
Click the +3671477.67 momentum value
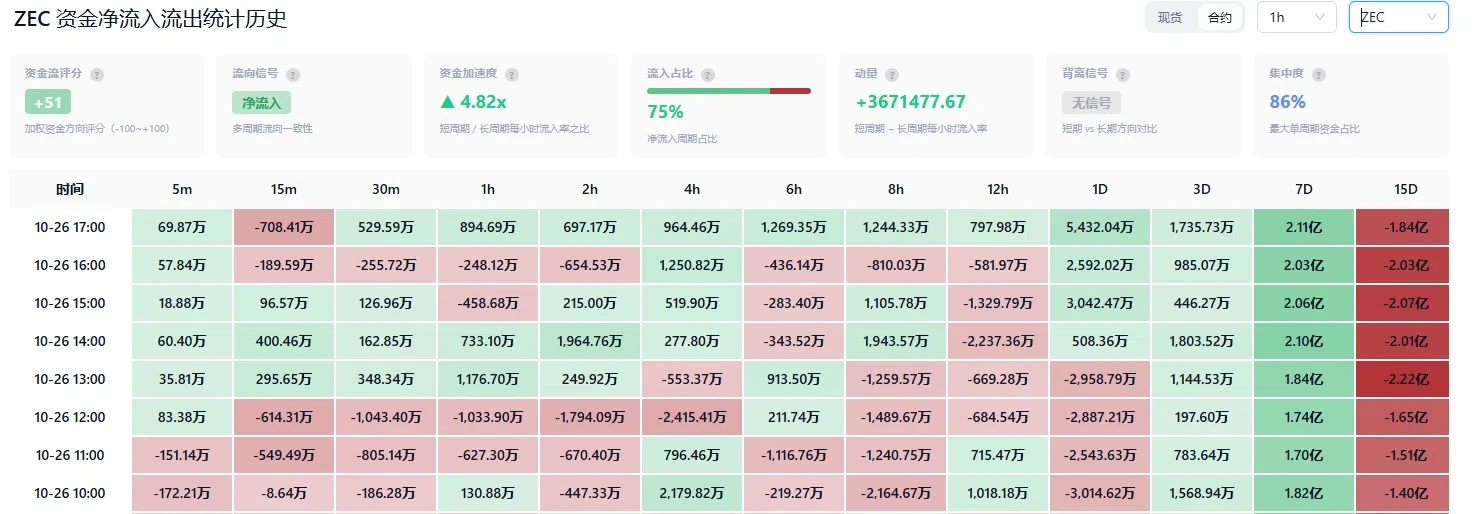910,102
